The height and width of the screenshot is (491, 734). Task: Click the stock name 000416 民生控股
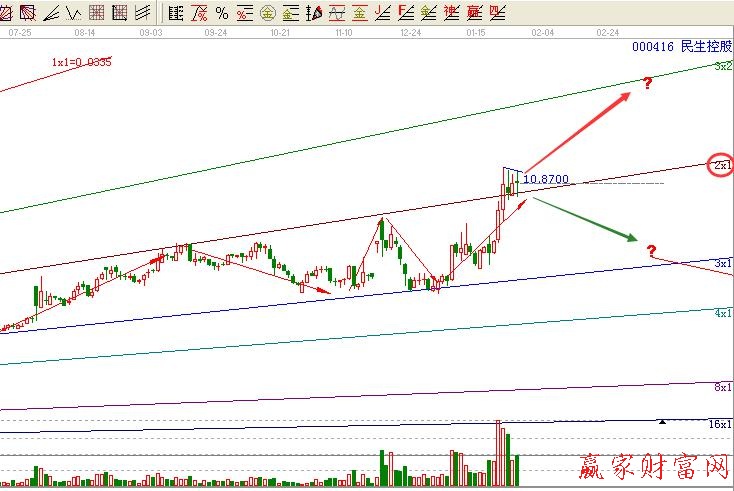(682, 47)
